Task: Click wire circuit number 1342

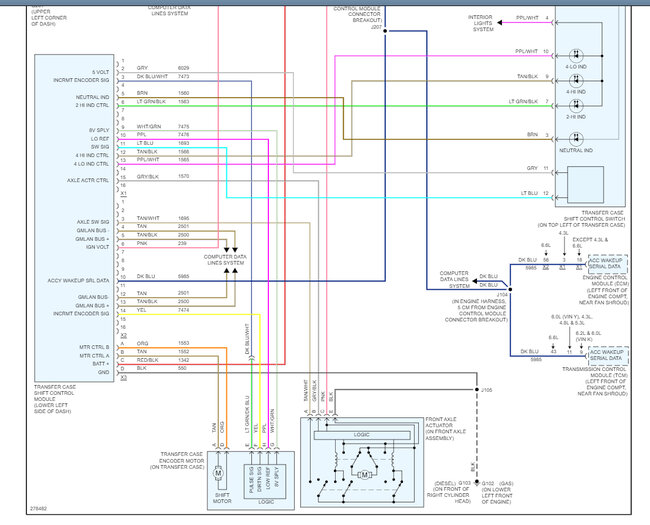Action: click(x=184, y=360)
